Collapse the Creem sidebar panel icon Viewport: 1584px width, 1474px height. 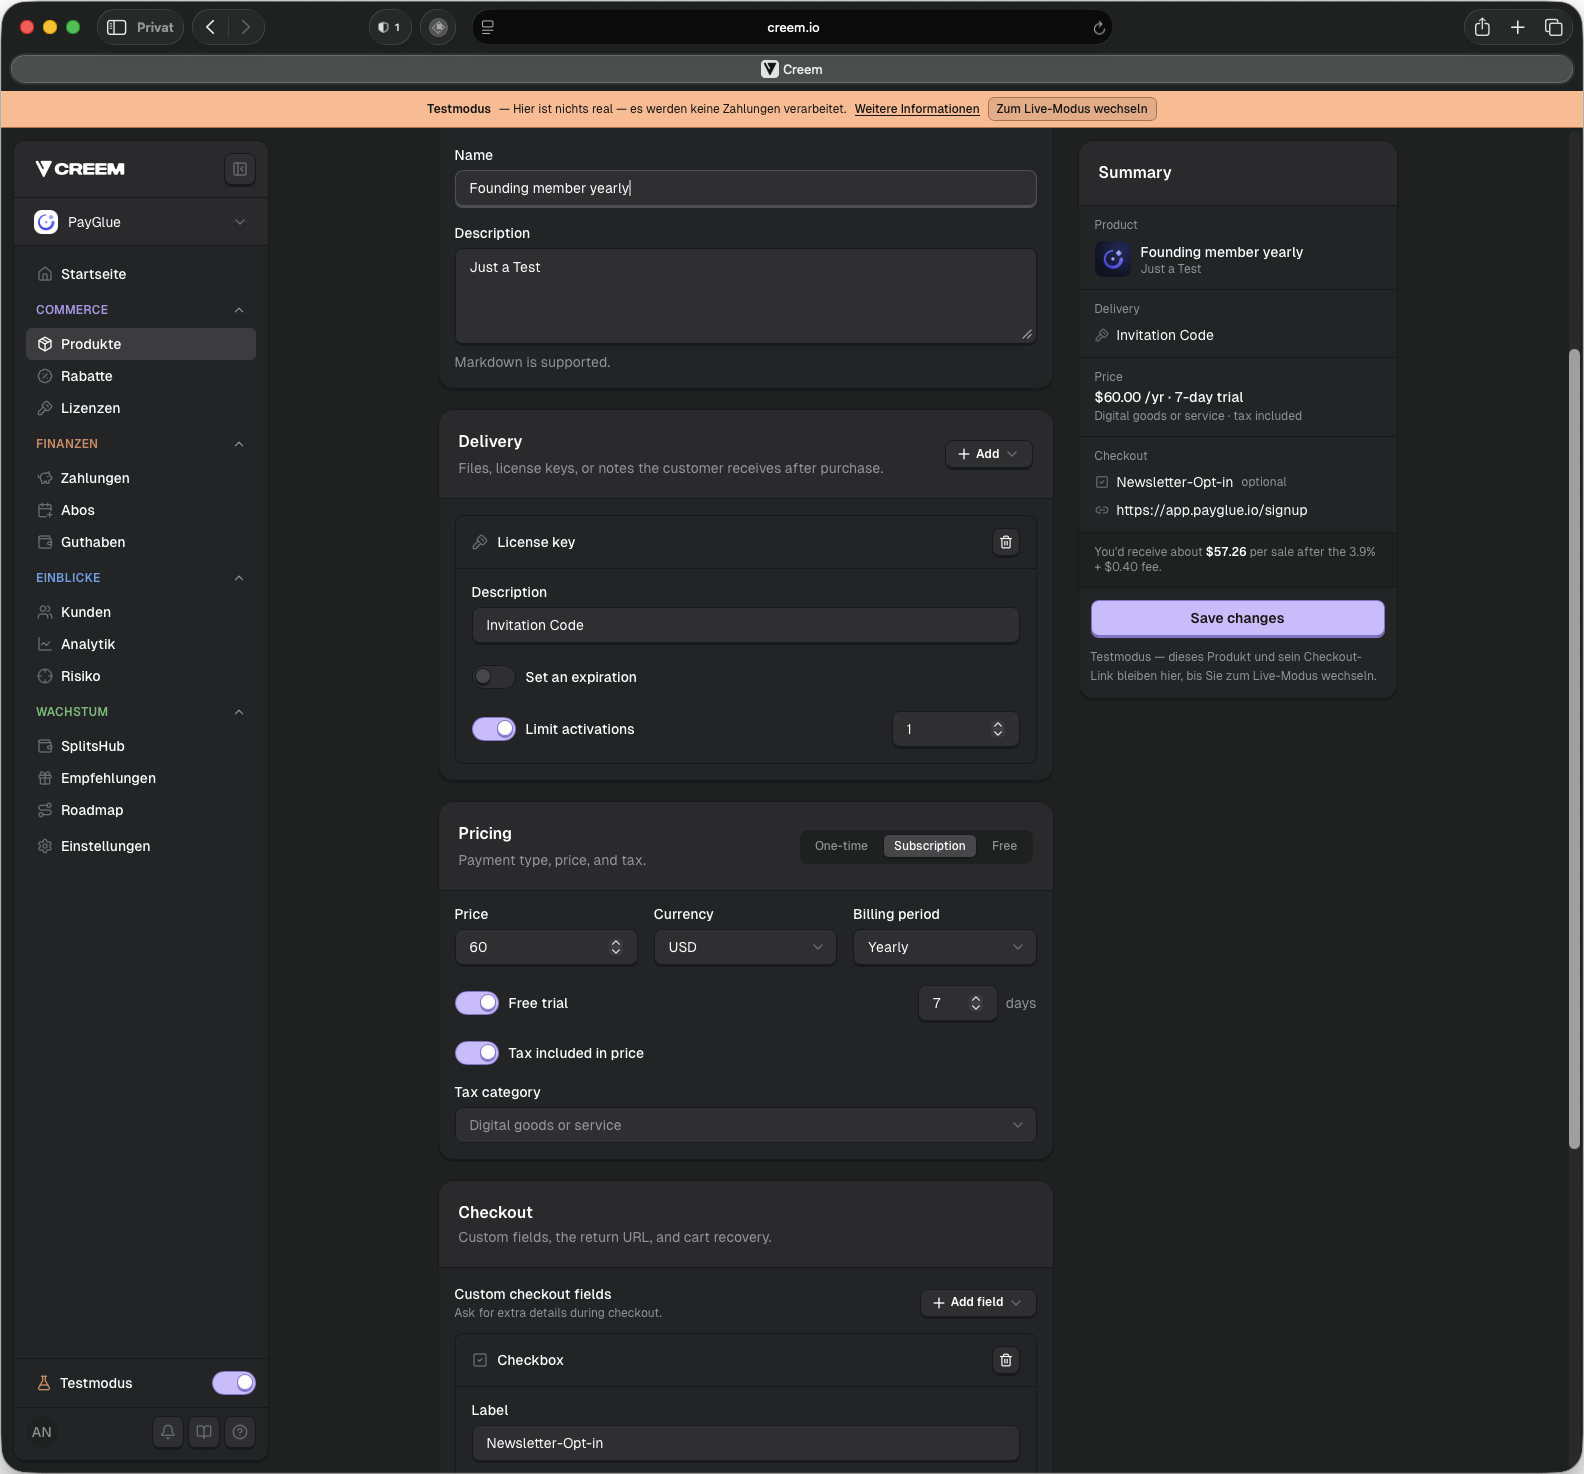pos(240,169)
